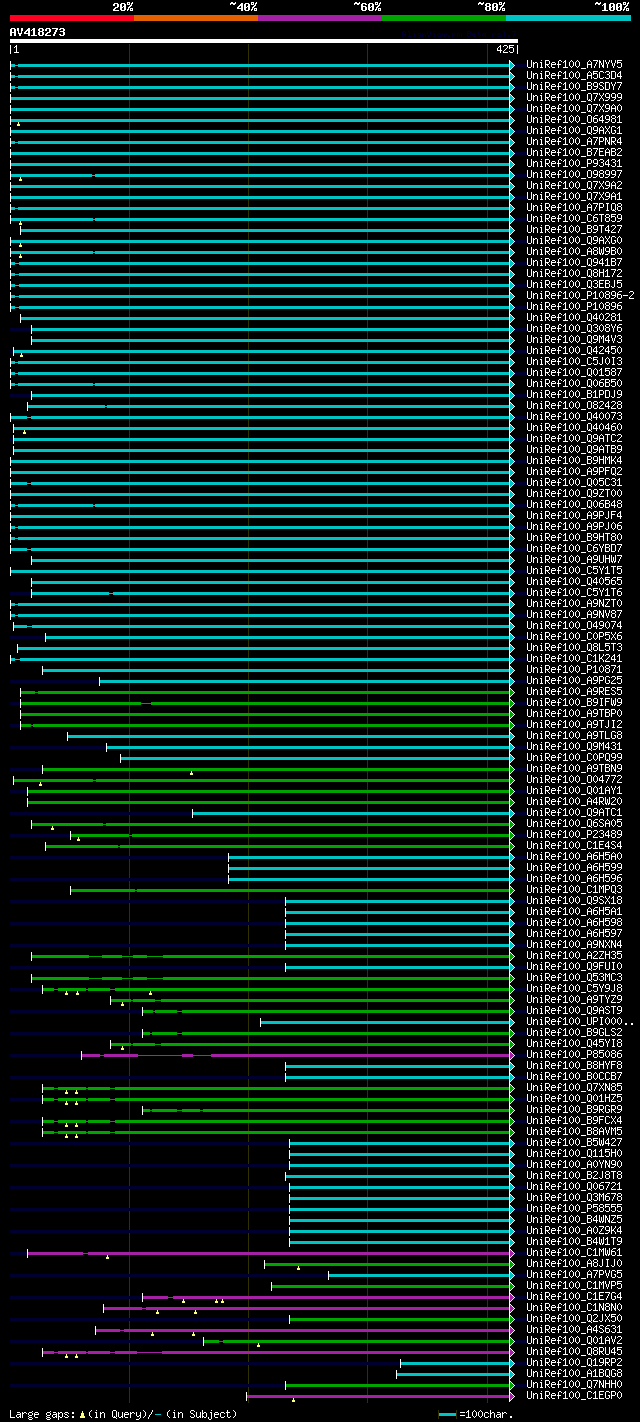Select UniRef100_P10871 hit name

(574, 669)
